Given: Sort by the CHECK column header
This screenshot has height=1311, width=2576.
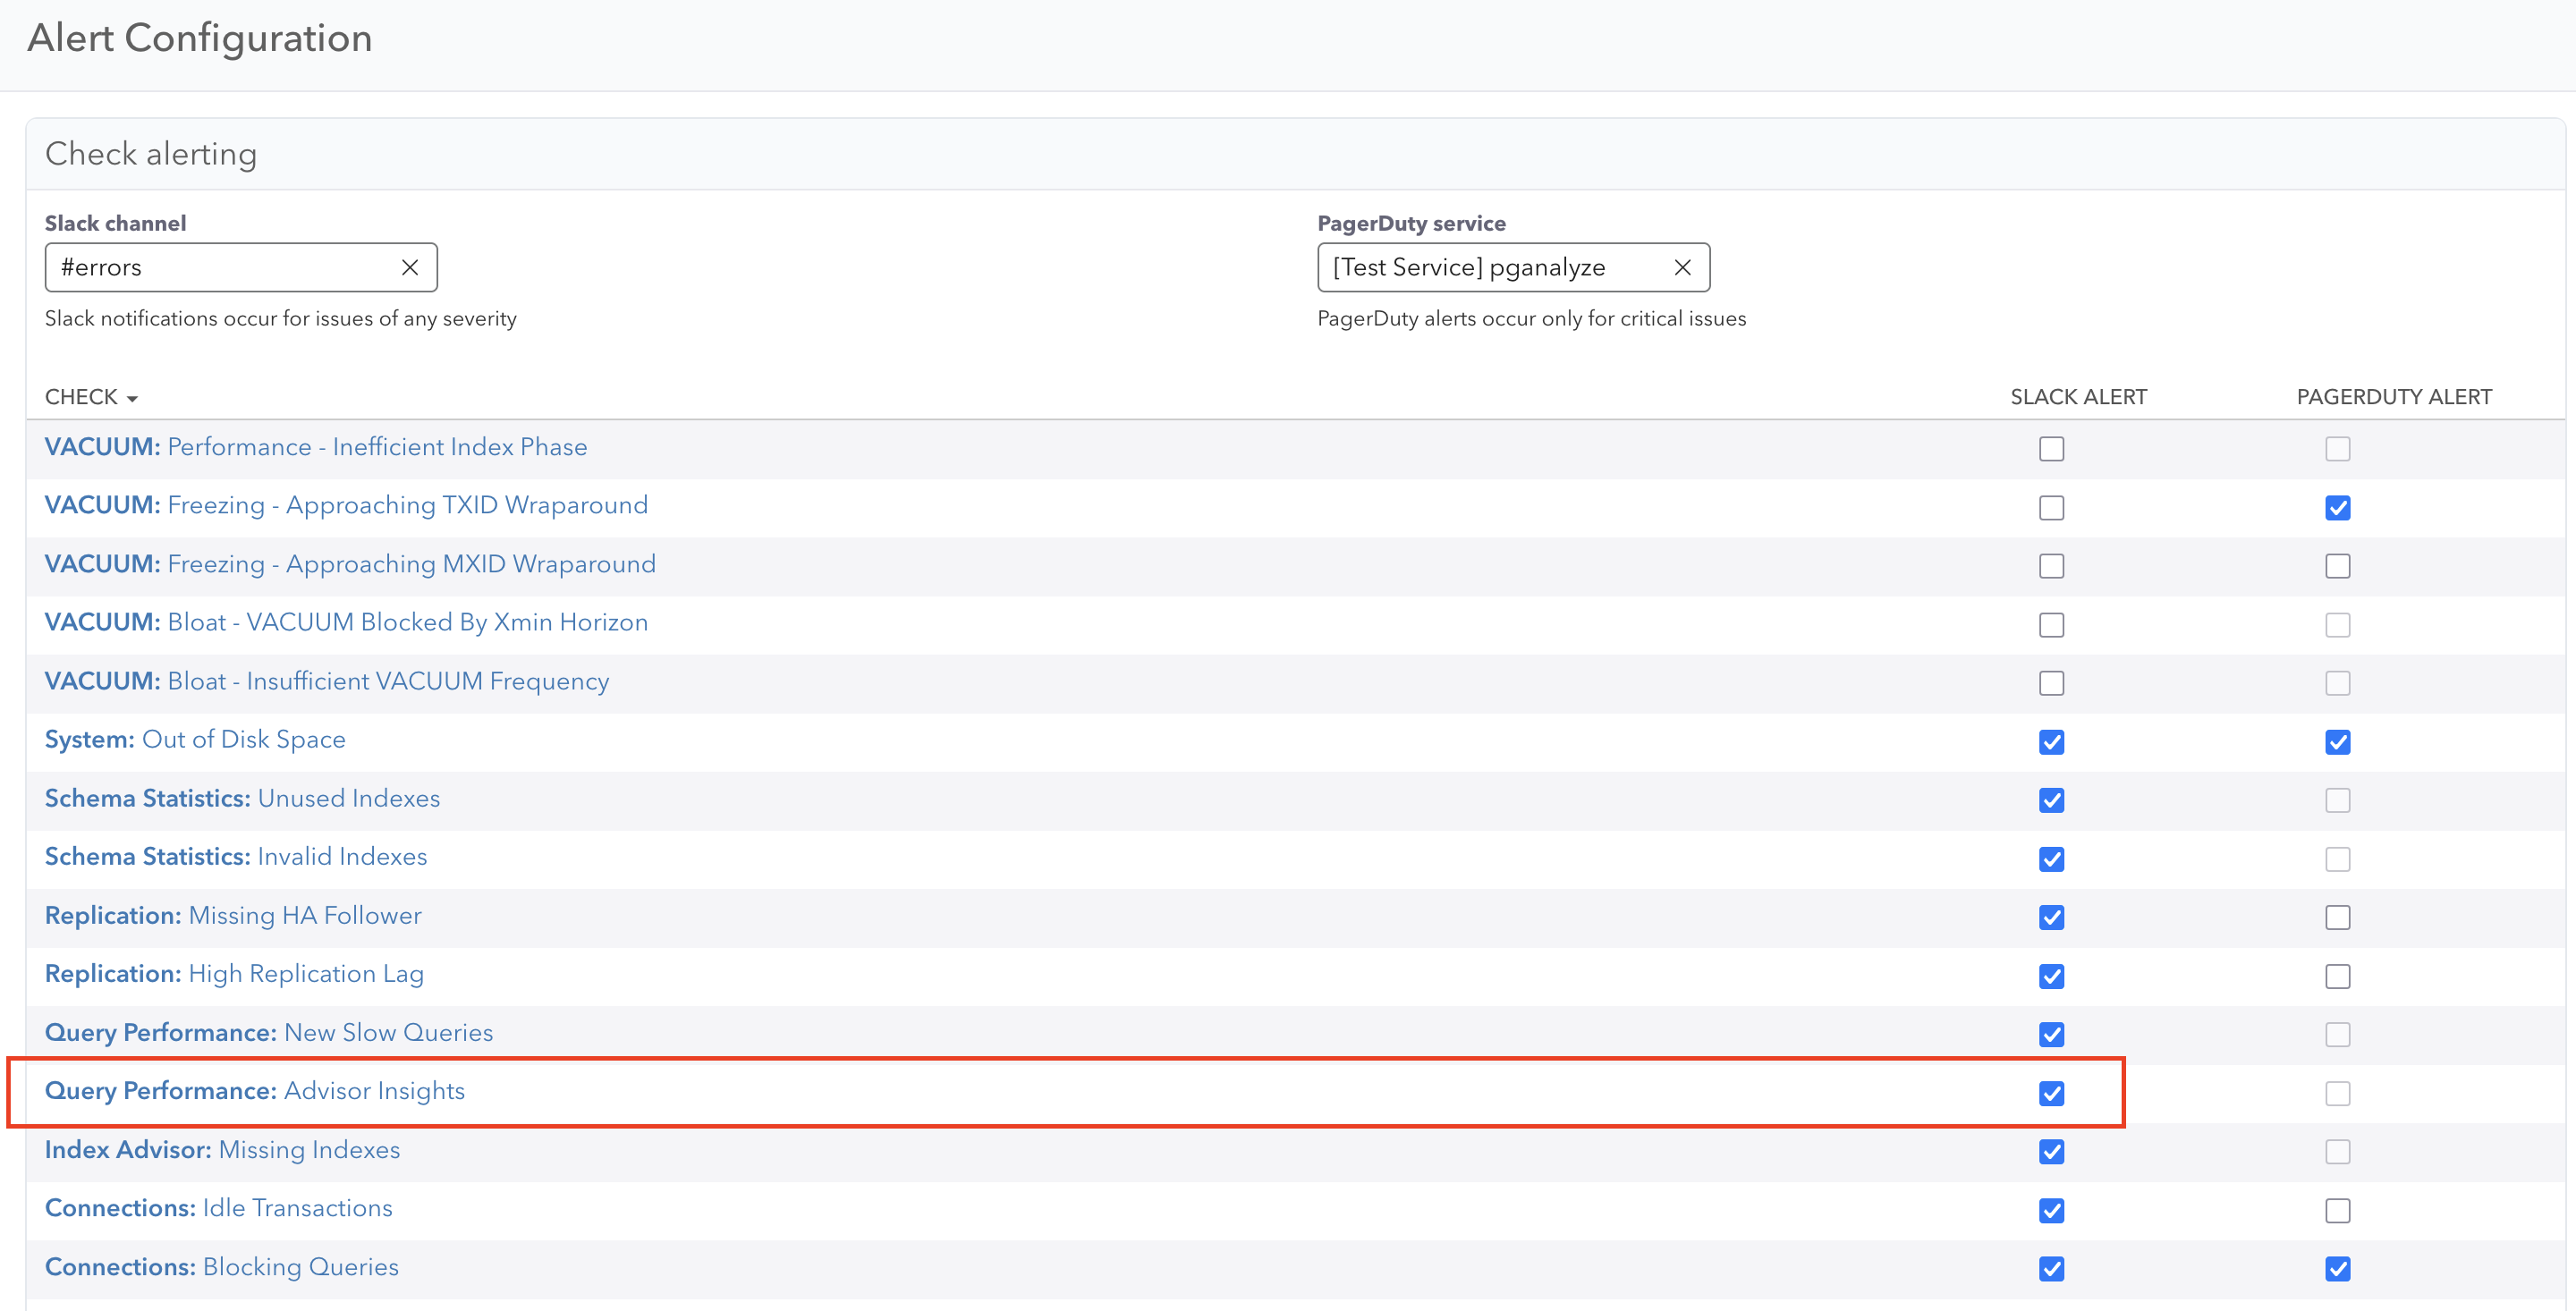Looking at the screenshot, I should pyautogui.click(x=91, y=397).
